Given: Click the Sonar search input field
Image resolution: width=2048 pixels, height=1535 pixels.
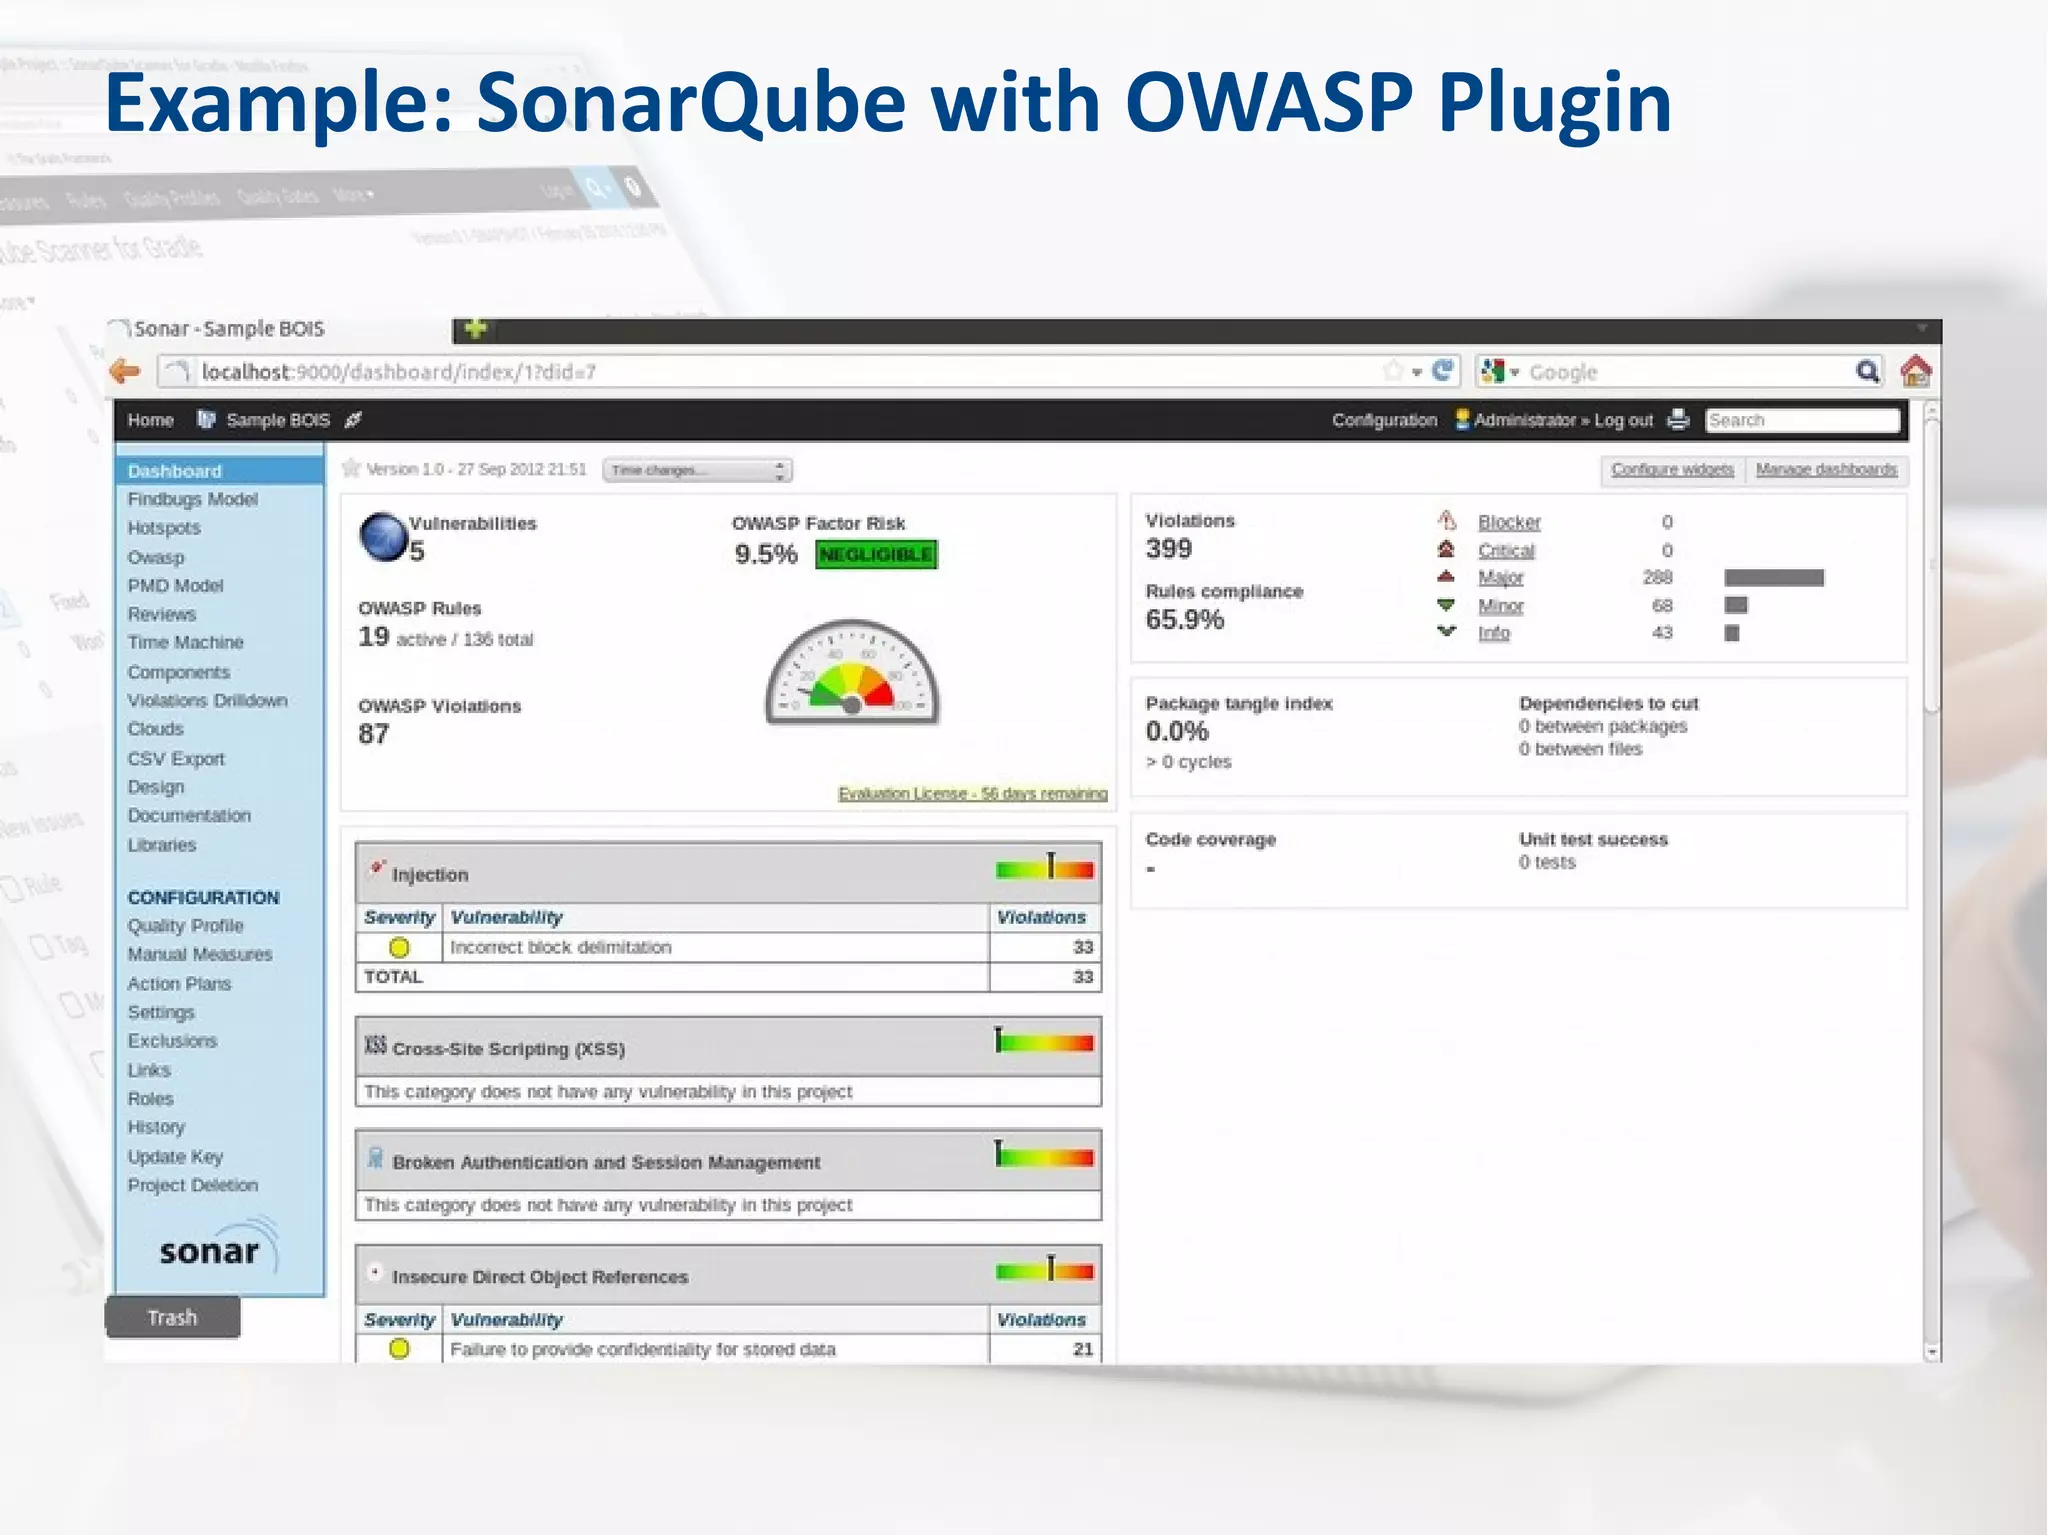Looking at the screenshot, I should (1801, 420).
